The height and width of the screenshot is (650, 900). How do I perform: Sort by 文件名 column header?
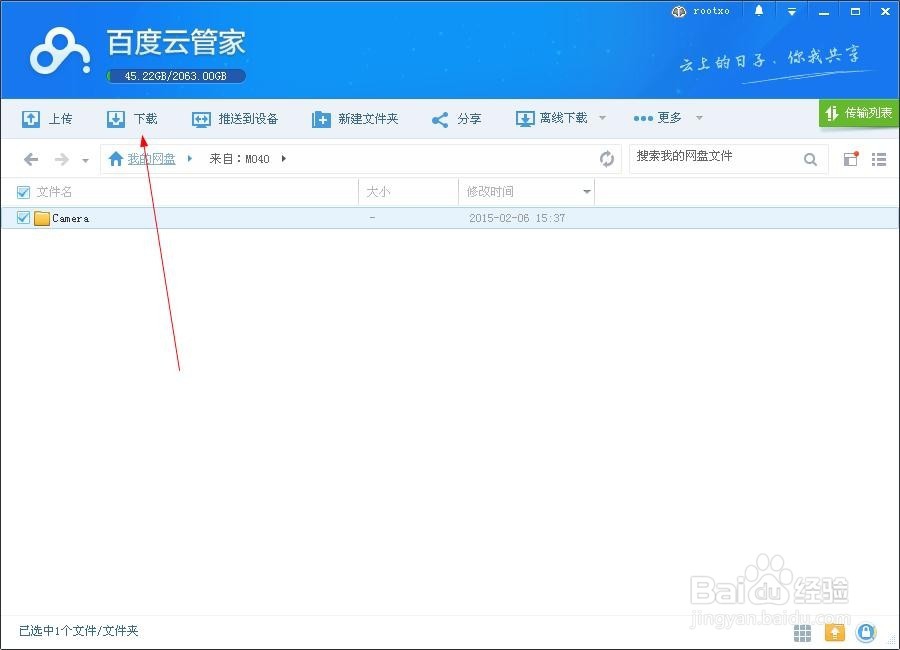coord(55,192)
